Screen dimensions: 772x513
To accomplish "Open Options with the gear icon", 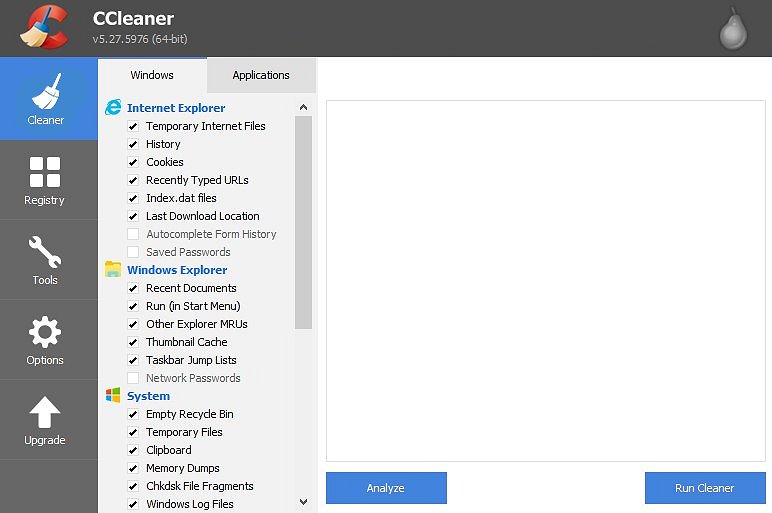I will [48, 340].
